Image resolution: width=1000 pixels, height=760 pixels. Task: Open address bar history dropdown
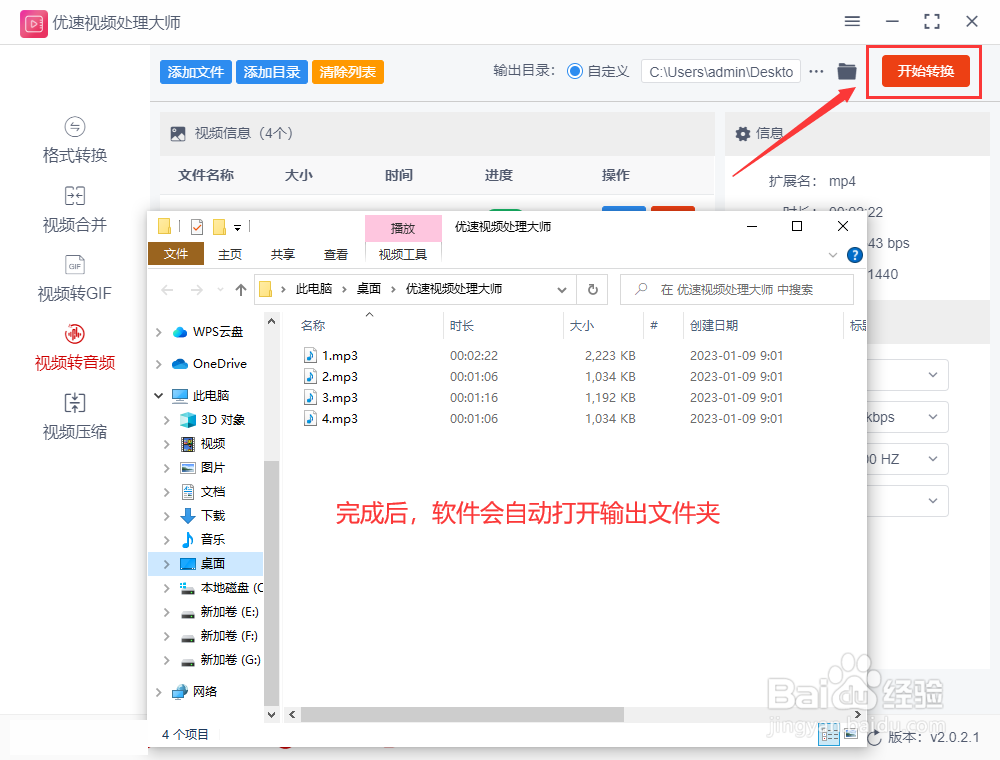(x=562, y=290)
